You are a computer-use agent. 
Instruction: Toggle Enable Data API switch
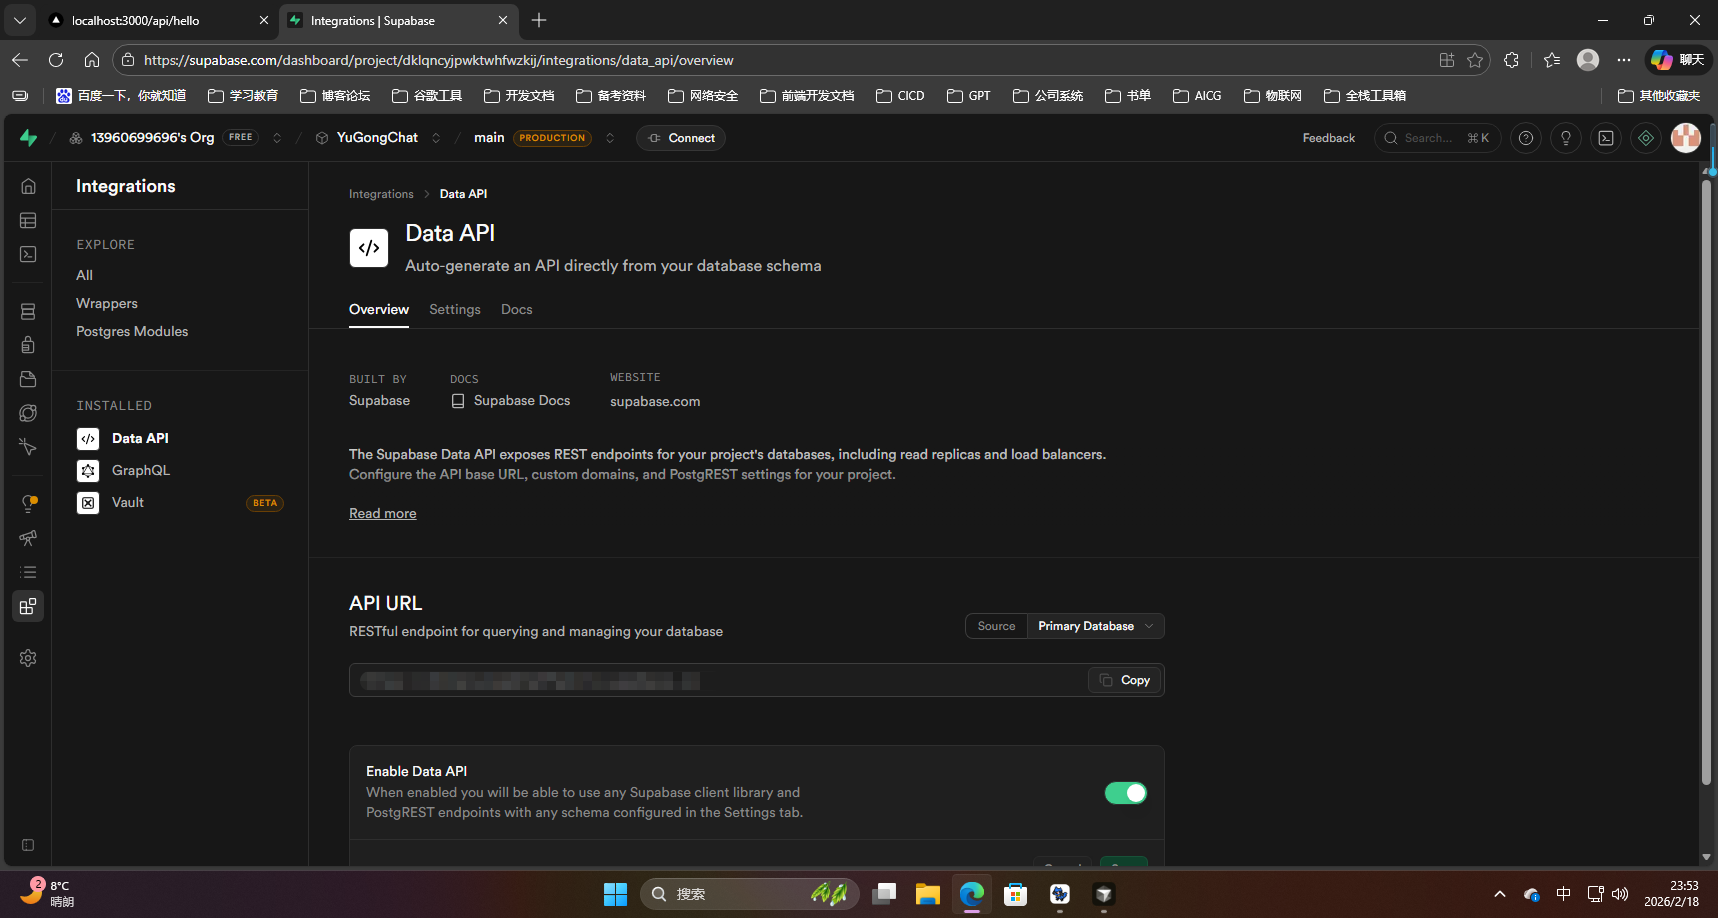point(1126,793)
